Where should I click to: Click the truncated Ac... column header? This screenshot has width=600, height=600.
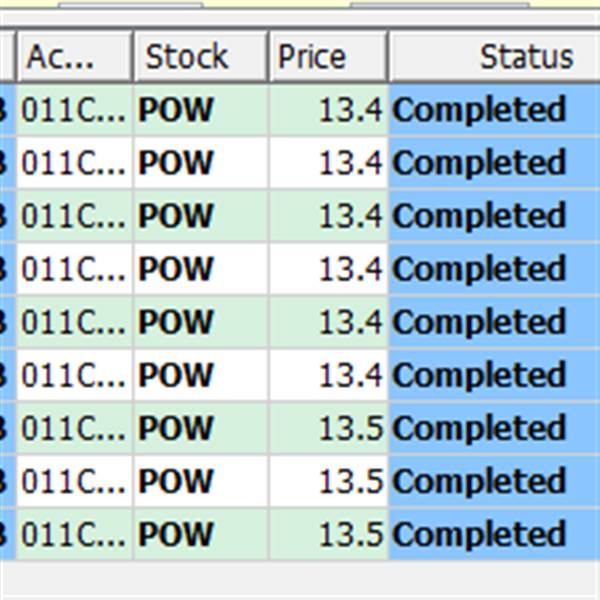tap(75, 57)
